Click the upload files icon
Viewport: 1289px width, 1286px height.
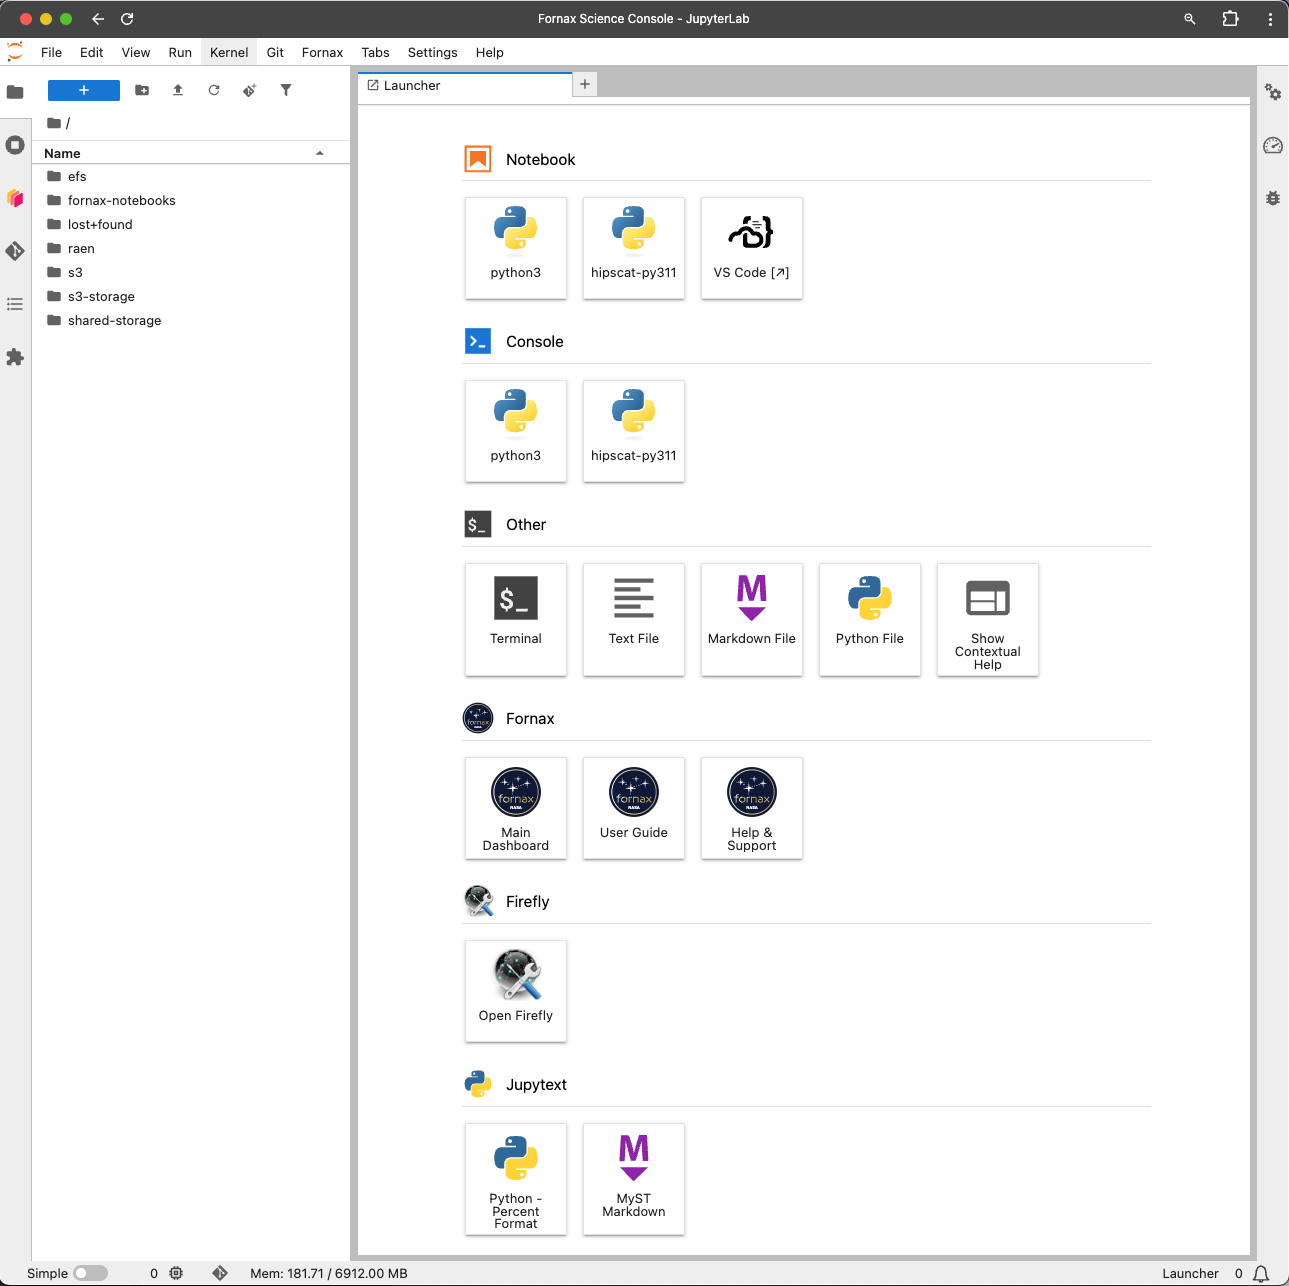coord(178,90)
